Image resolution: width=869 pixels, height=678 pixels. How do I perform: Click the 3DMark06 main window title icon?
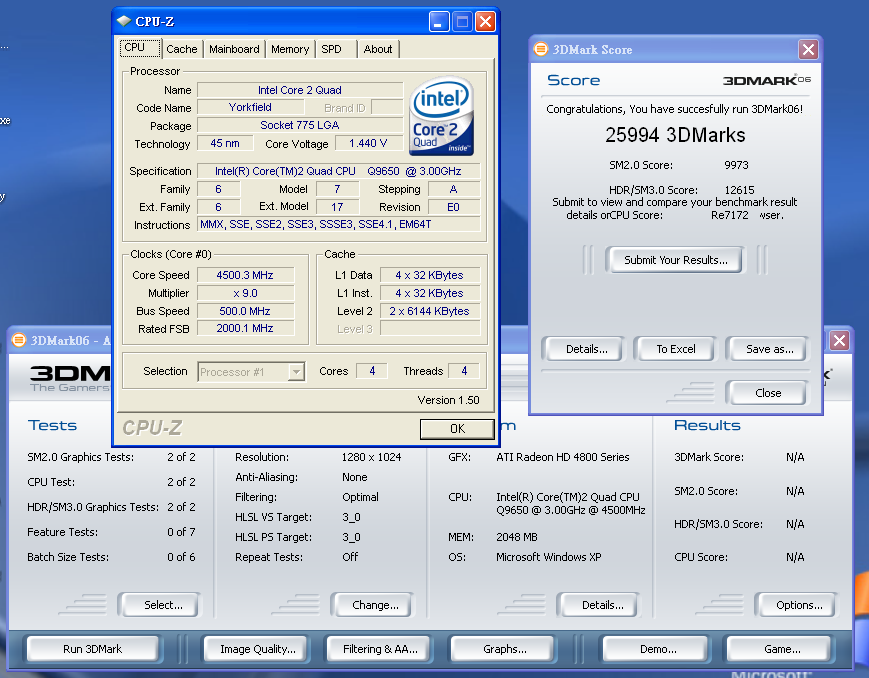19,339
